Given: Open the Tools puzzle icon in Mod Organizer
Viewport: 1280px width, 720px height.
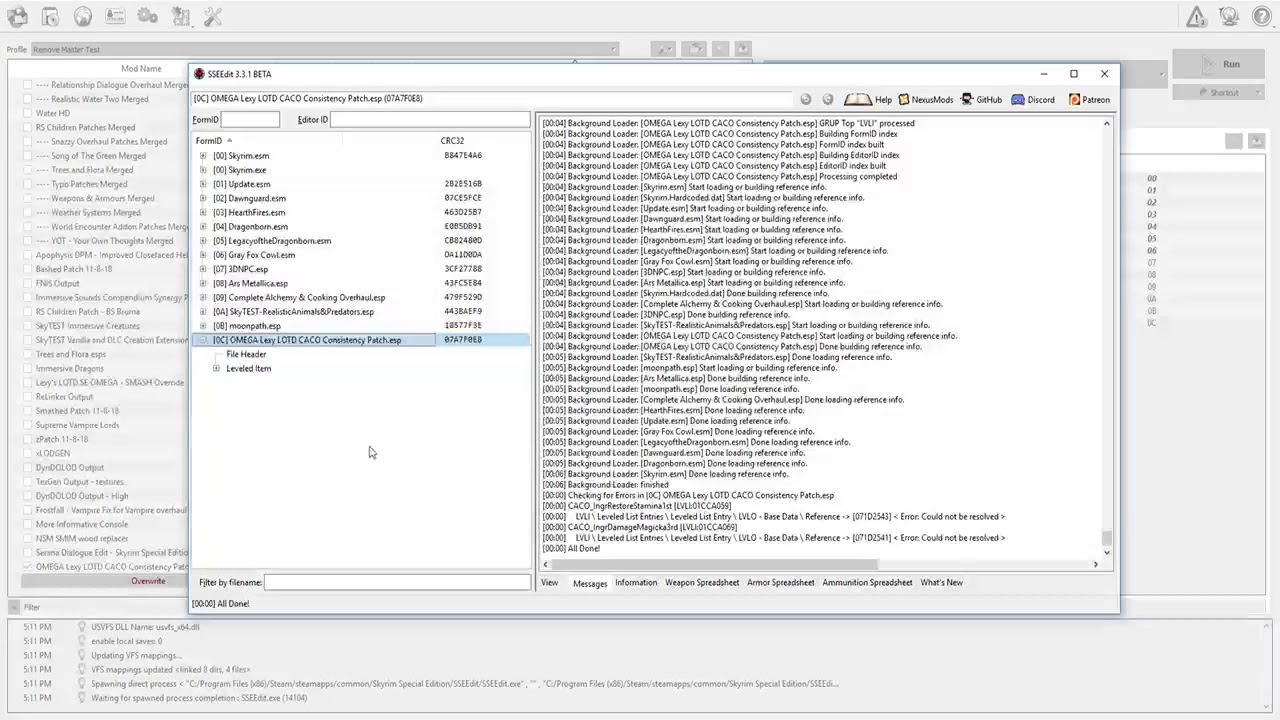Looking at the screenshot, I should pos(180,16).
